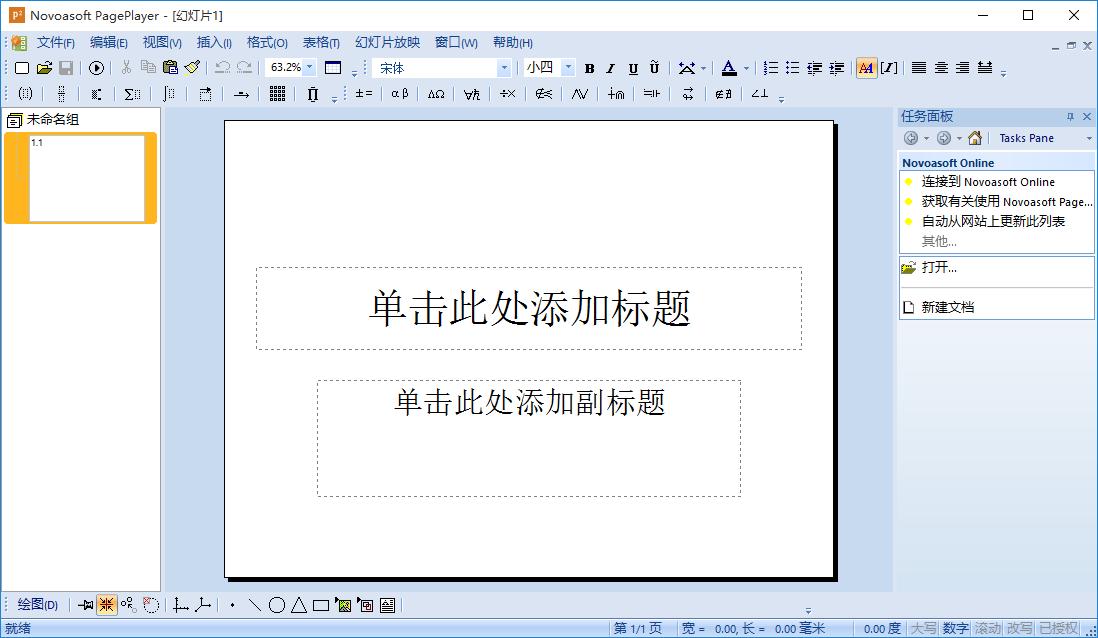
Task: Click the table layout icon next to zoom
Action: 333,68
